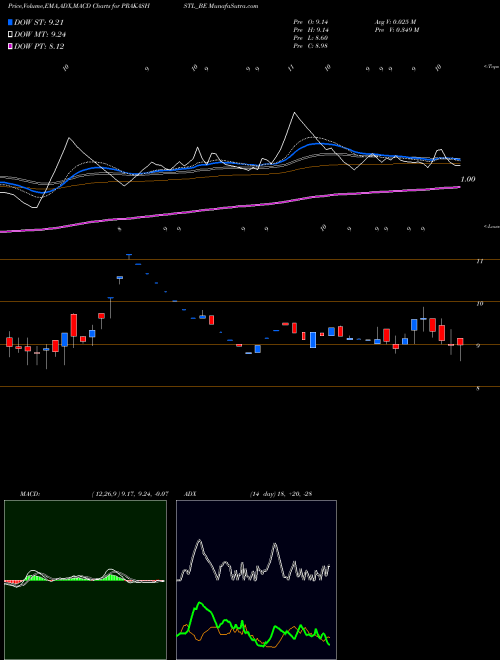
Task: Click the price axis label '8'
Action: [x=478, y=389]
